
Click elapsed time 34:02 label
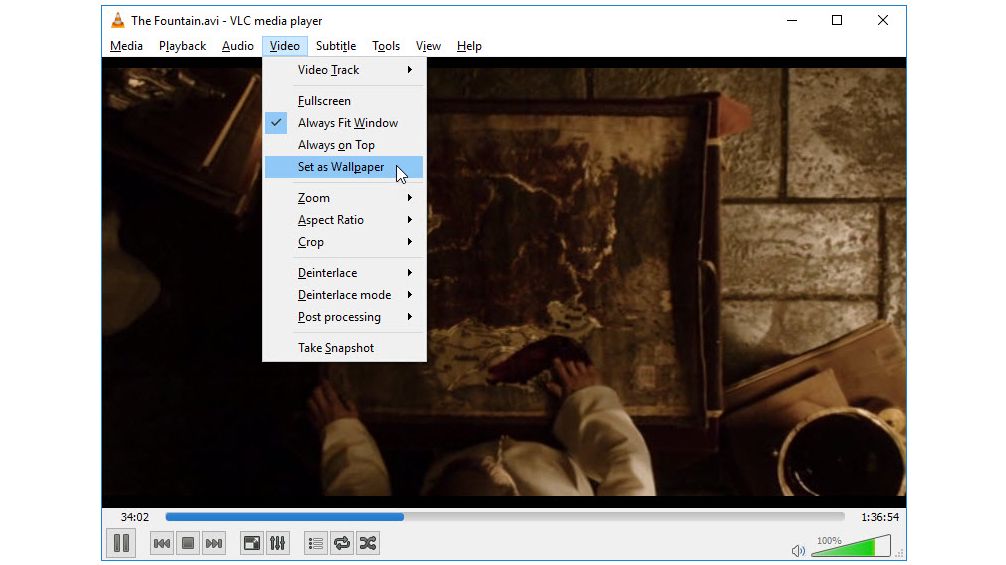click(x=135, y=517)
